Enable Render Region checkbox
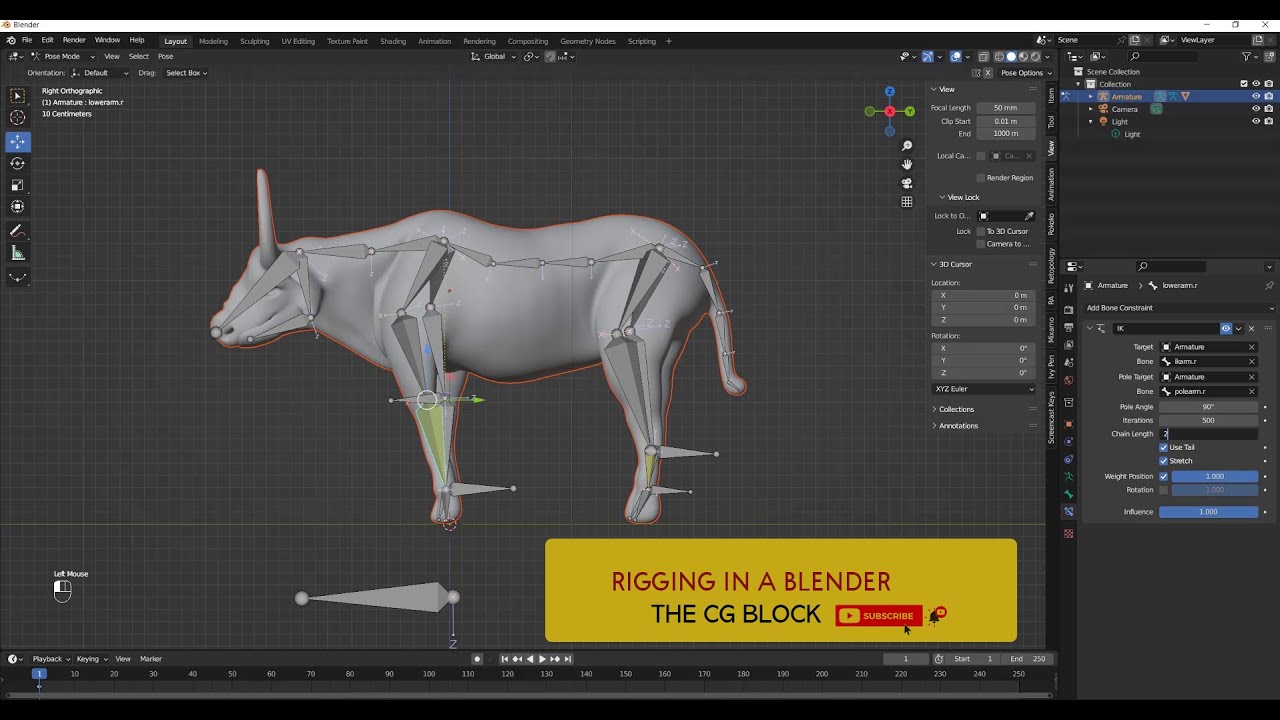Image resolution: width=1280 pixels, height=720 pixels. 981,178
